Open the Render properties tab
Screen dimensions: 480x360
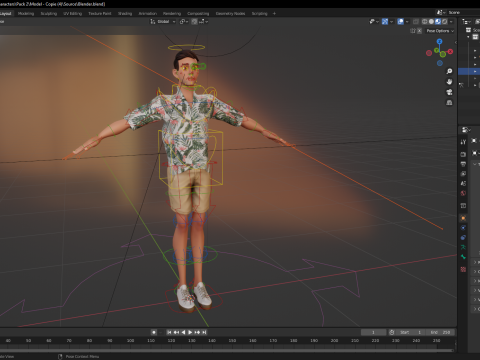463,154
